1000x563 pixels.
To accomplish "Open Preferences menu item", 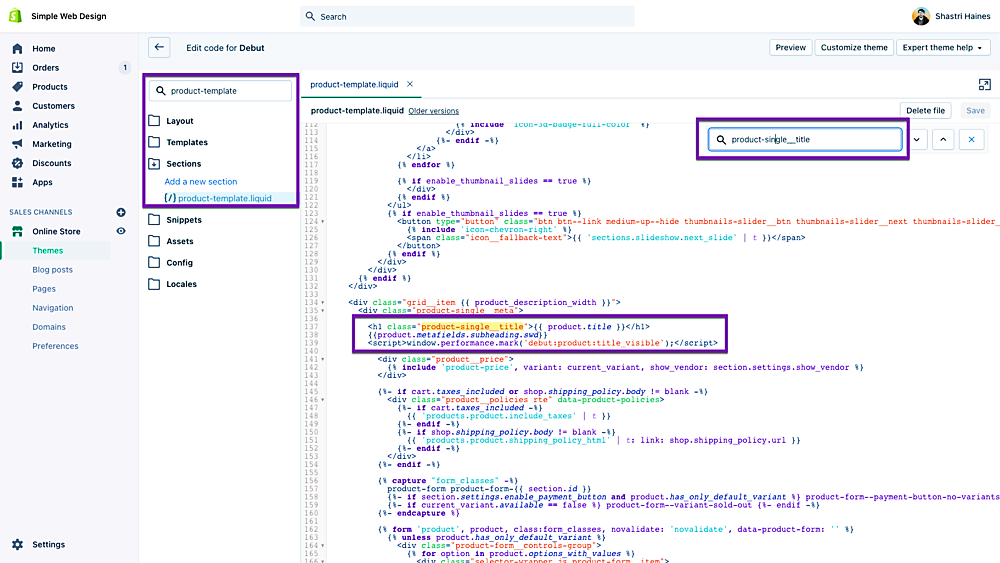I will pos(55,346).
